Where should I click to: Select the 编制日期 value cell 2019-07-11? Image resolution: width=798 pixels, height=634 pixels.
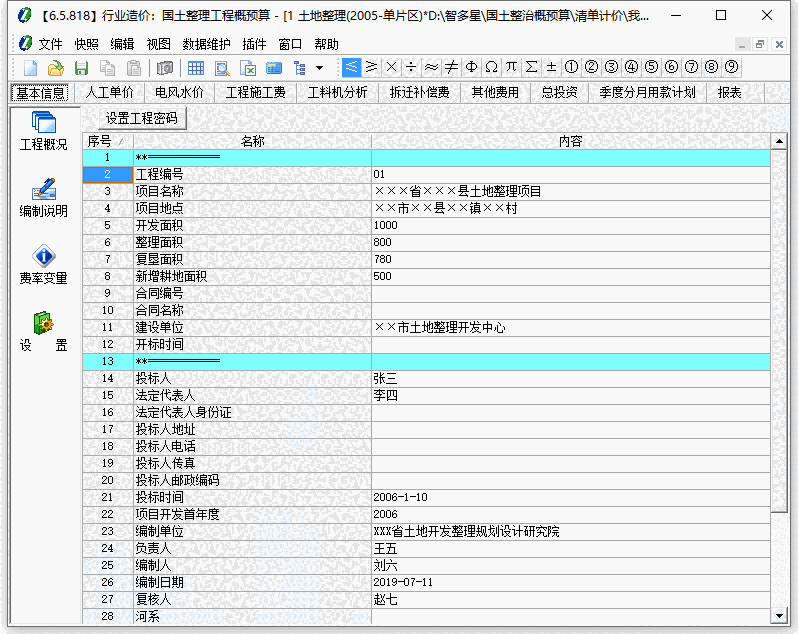pyautogui.click(x=570, y=582)
